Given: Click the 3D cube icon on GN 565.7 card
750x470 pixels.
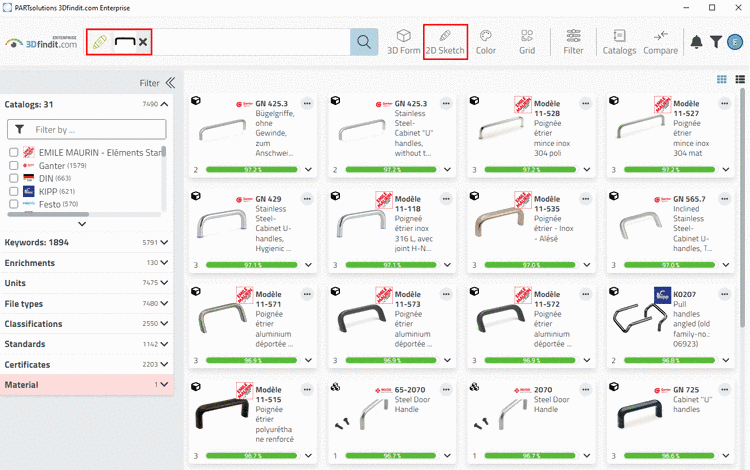Looking at the screenshot, I should coord(614,196).
